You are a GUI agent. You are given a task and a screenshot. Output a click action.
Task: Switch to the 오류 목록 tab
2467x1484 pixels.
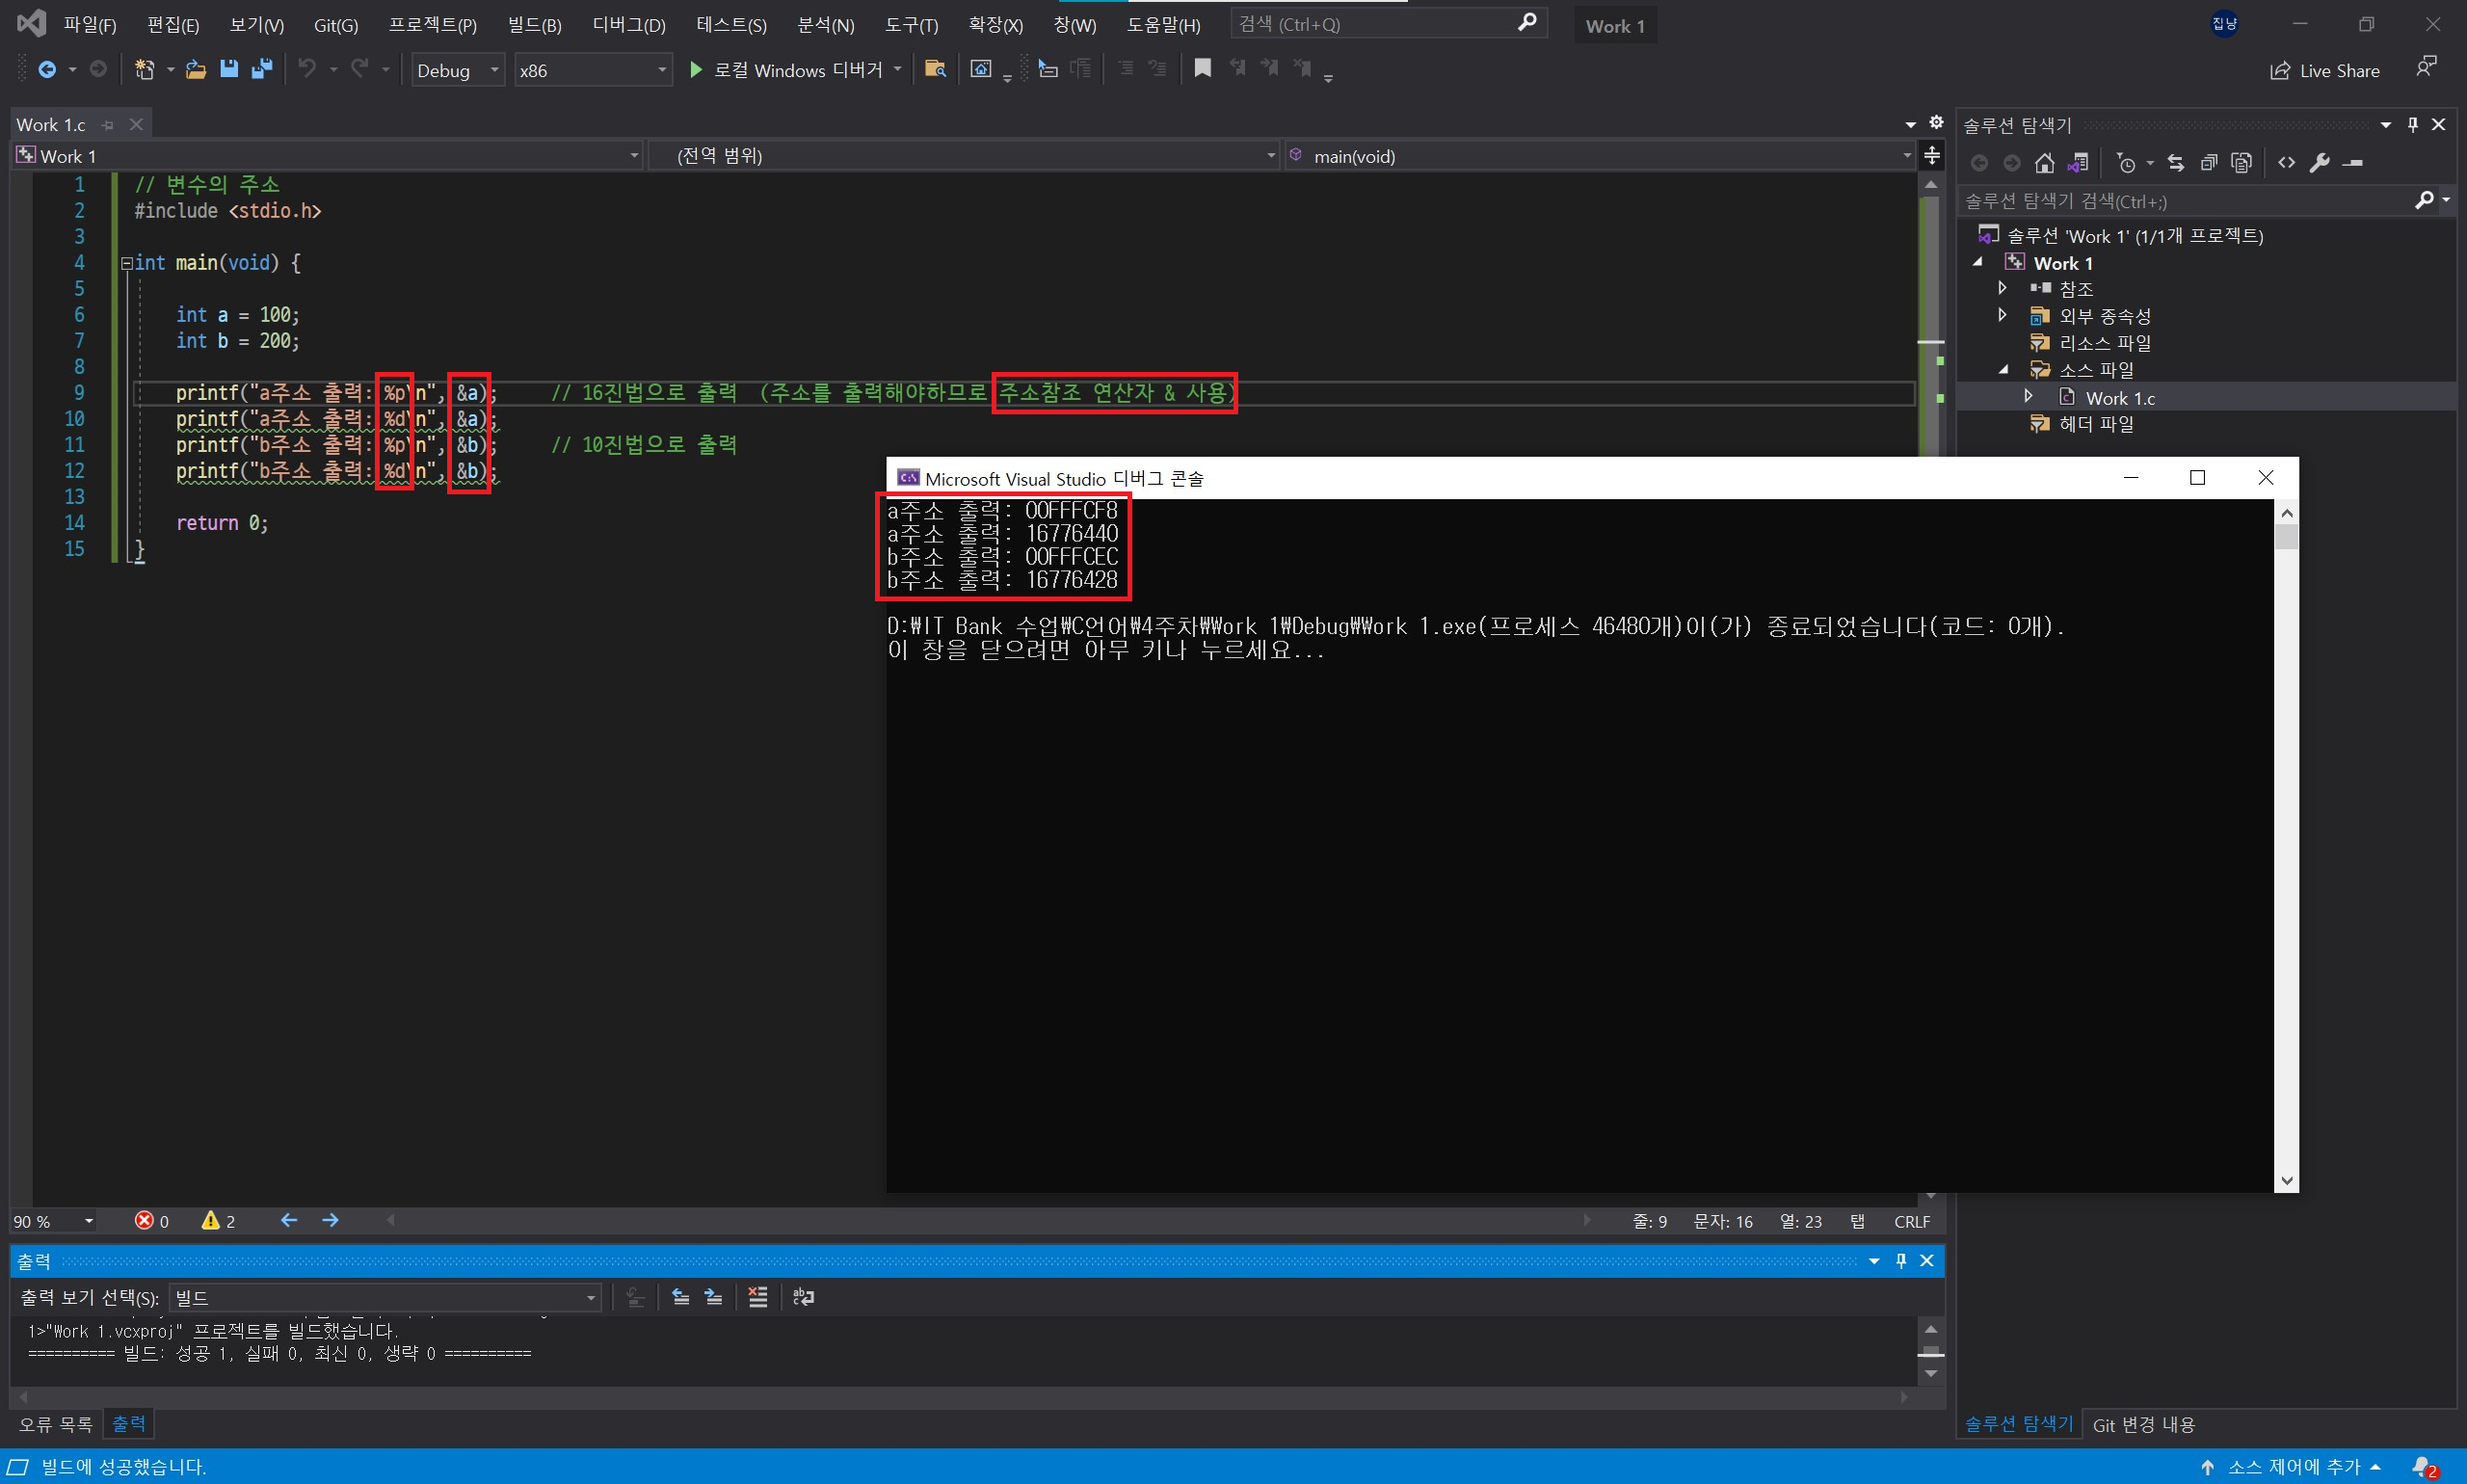pyautogui.click(x=55, y=1423)
